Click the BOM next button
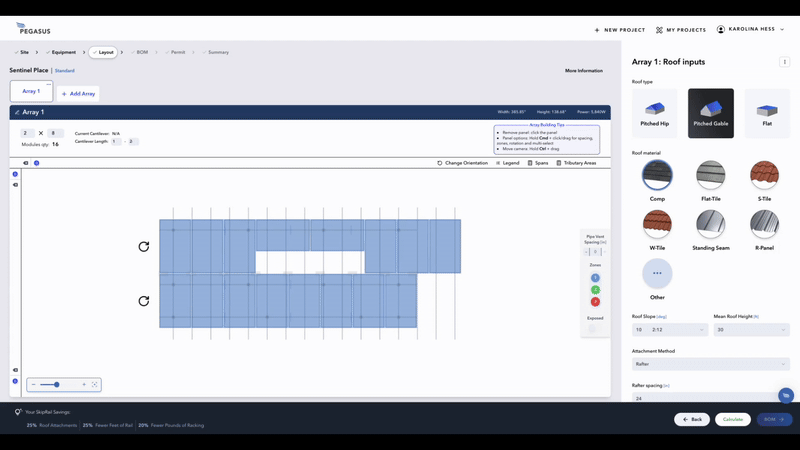Screen dimensions: 800x450 pyautogui.click(x=774, y=419)
